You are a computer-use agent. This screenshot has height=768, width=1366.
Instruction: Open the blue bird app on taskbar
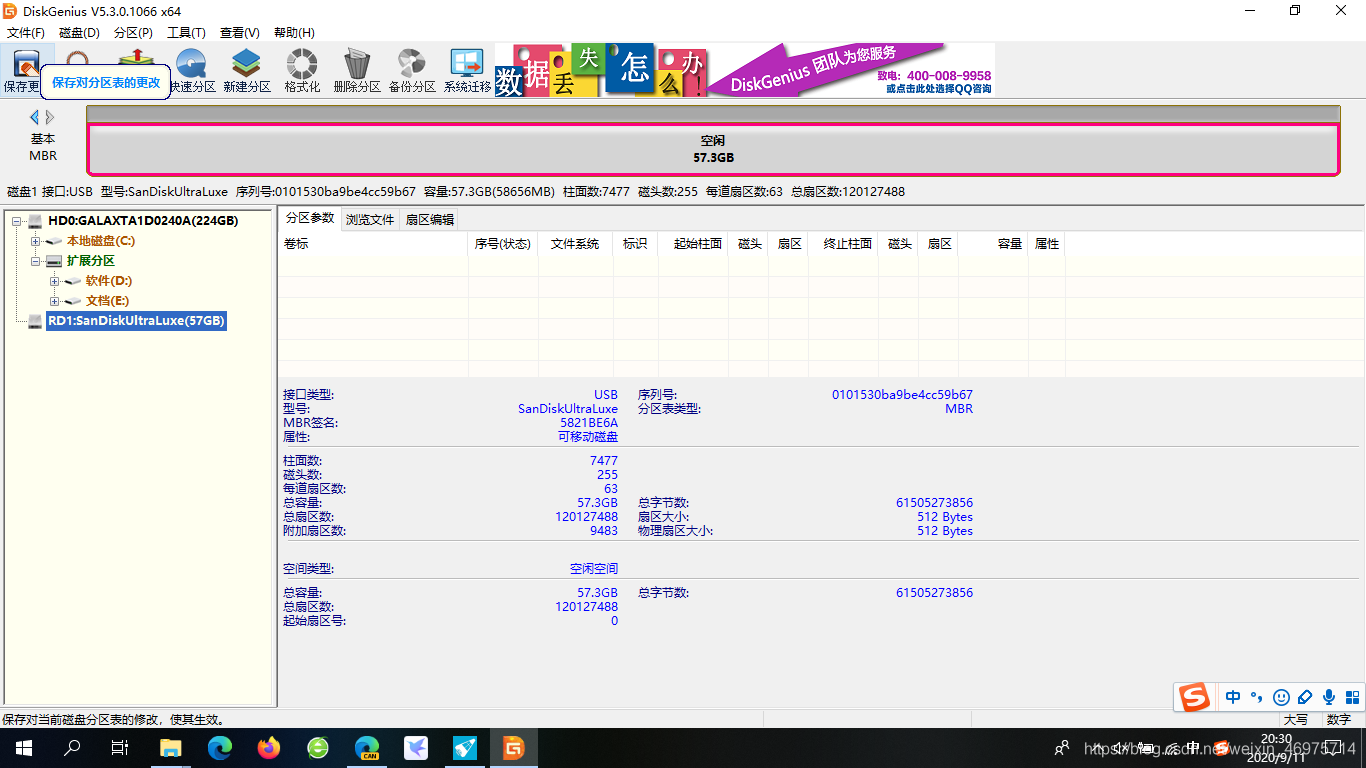point(416,748)
